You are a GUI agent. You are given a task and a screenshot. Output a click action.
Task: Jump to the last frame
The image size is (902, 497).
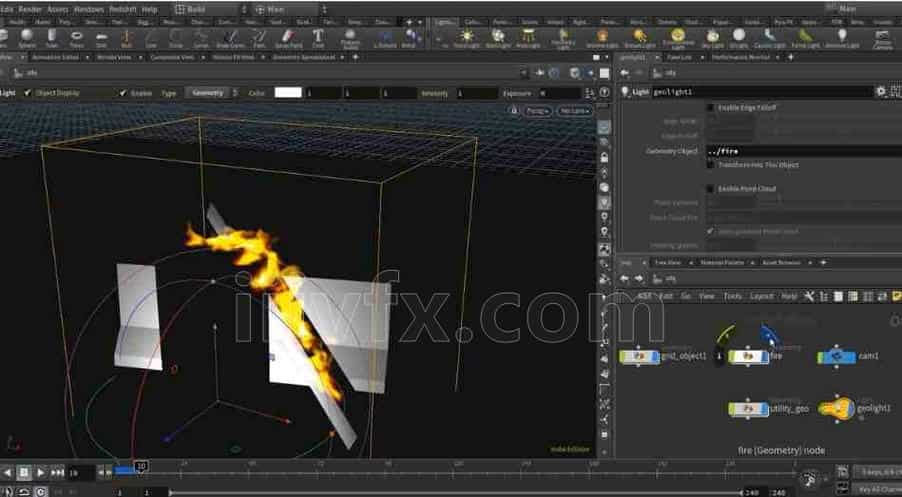[x=57, y=473]
